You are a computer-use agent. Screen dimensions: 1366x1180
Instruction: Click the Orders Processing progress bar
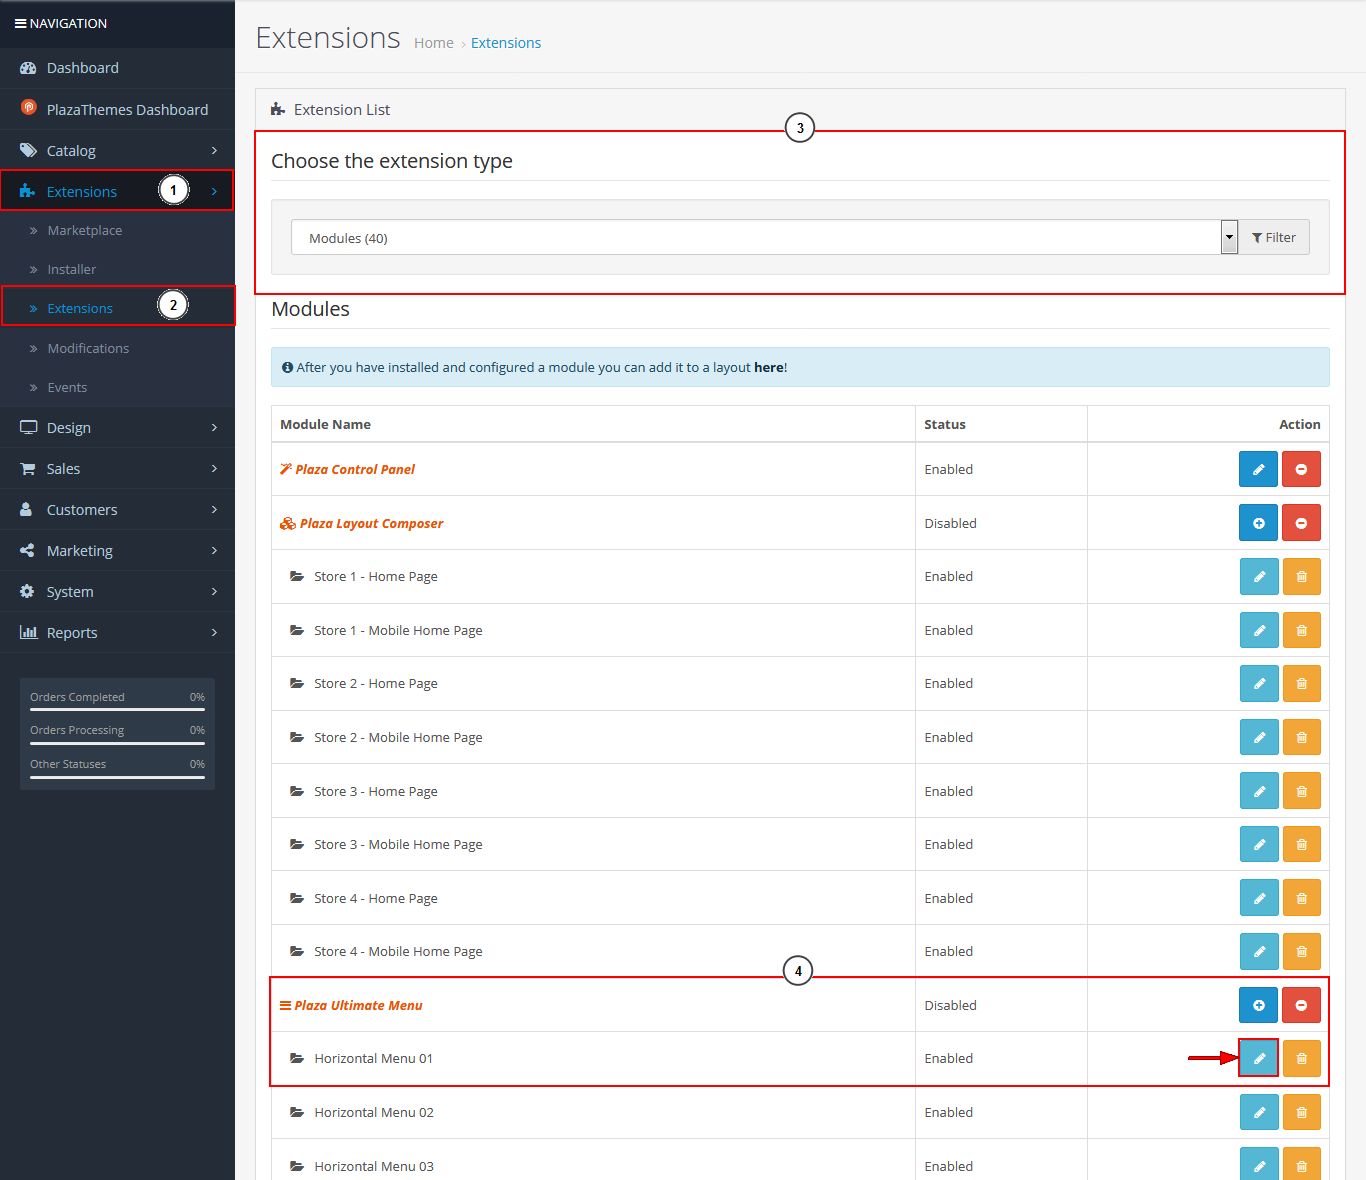click(x=117, y=743)
